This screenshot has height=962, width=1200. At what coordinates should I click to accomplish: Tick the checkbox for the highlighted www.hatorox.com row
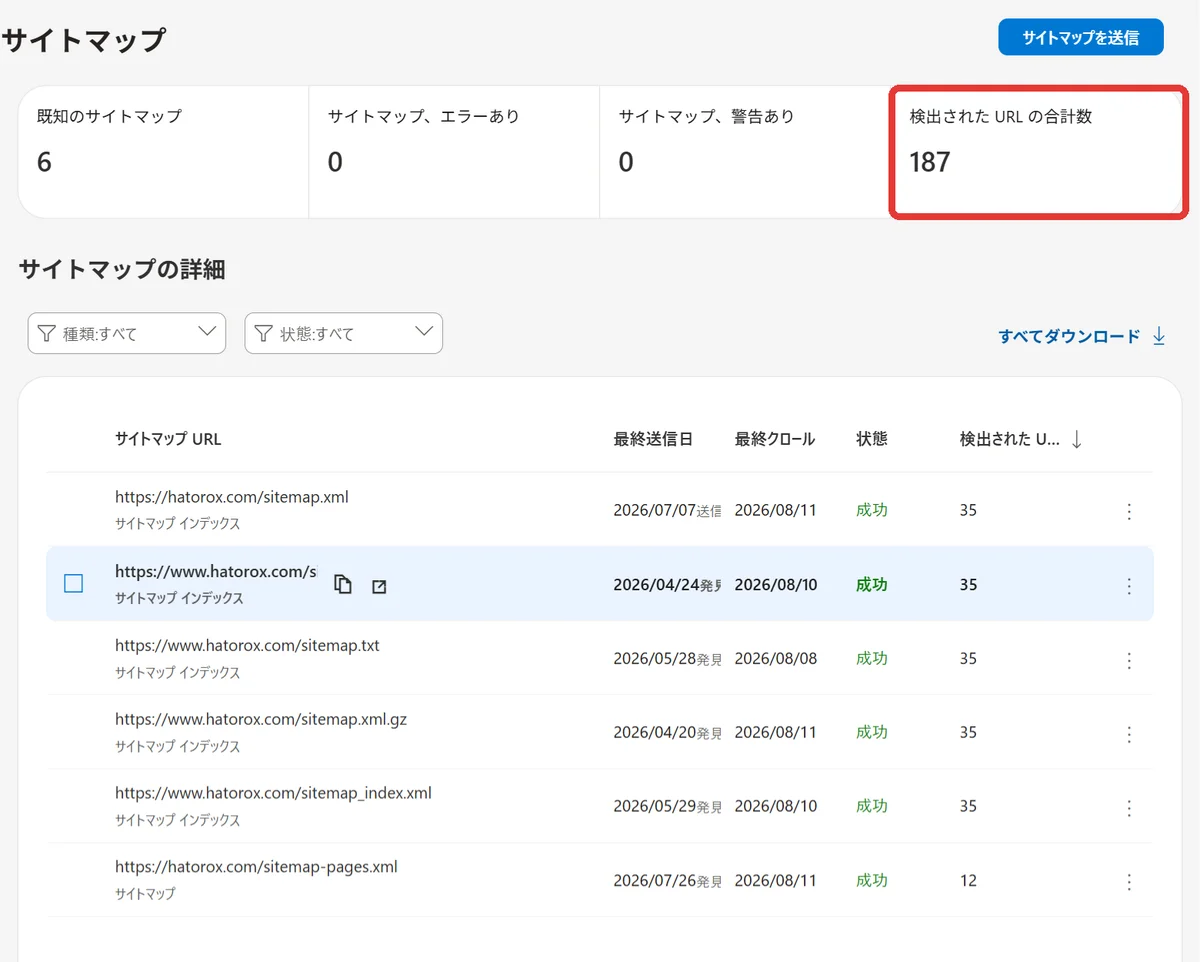[x=73, y=583]
